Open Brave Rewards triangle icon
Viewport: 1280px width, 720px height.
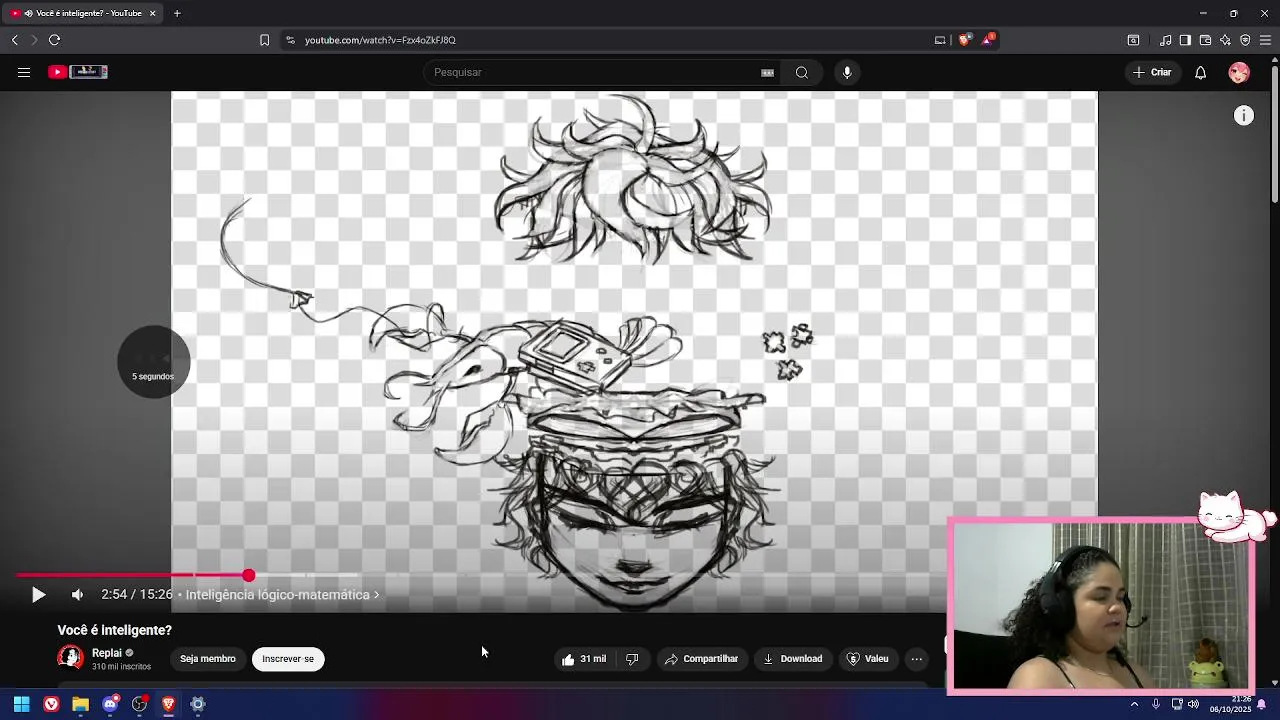click(x=988, y=40)
